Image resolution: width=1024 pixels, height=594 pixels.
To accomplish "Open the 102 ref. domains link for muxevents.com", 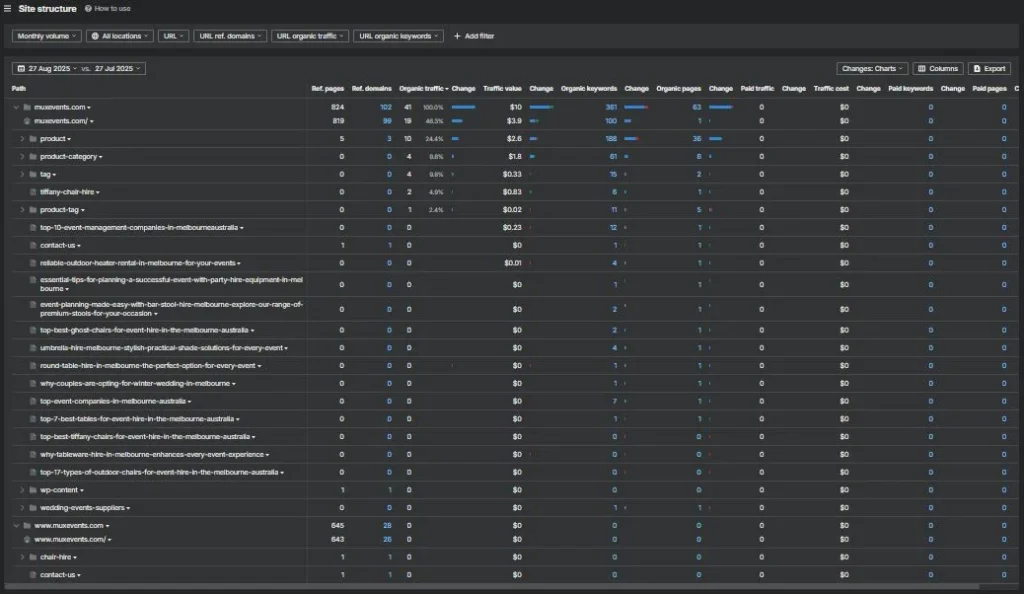I will (386, 107).
